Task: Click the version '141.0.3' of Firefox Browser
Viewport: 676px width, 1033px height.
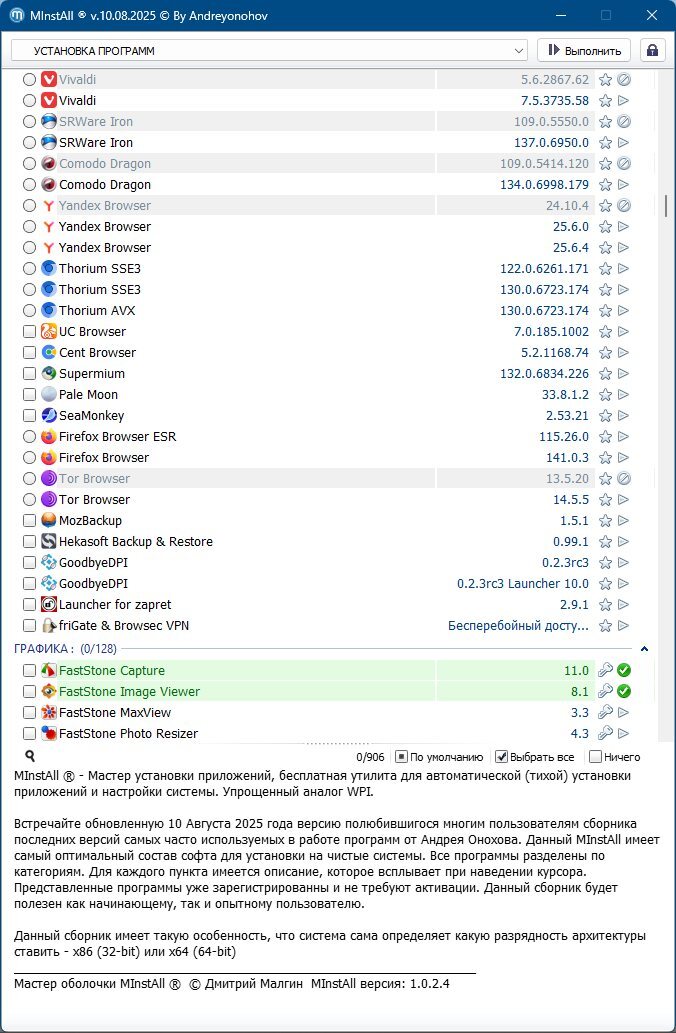Action: pos(567,458)
